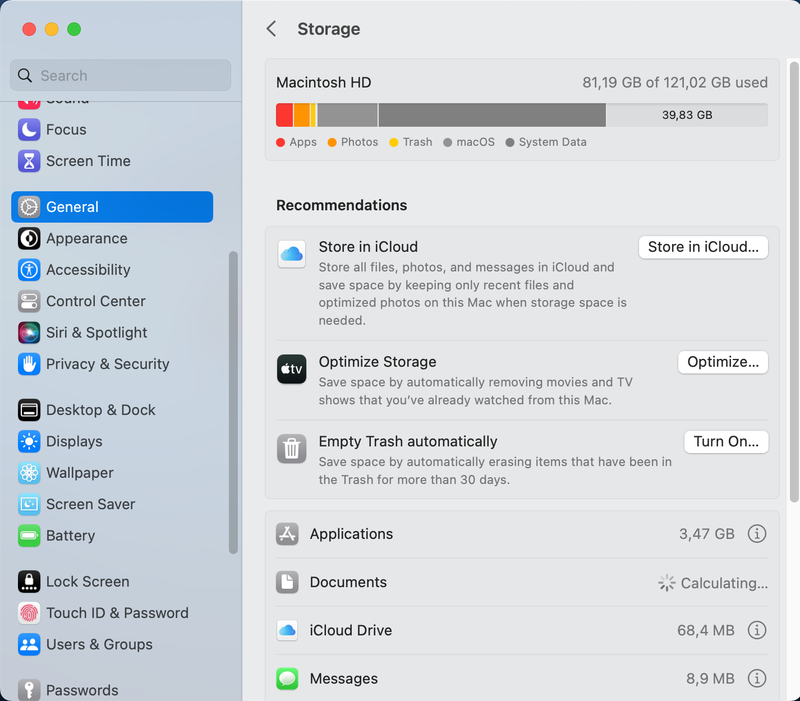Click '81,19 GB of 121,02 GB used' text

click(x=675, y=83)
